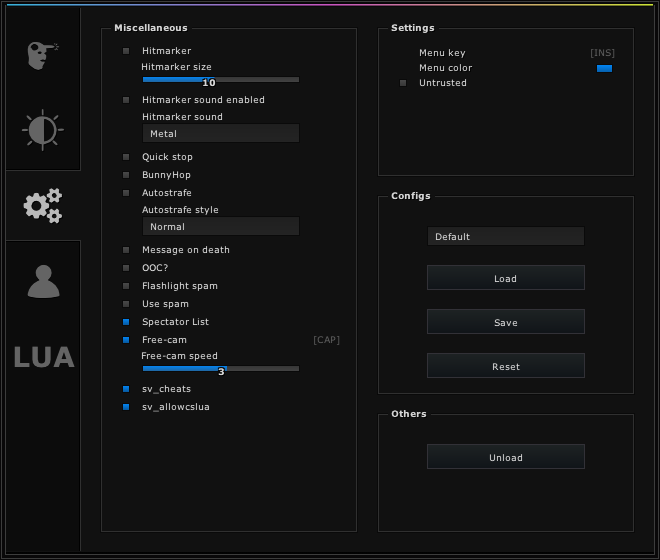Click the Settings group heading
The width and height of the screenshot is (660, 560).
(x=412, y=28)
